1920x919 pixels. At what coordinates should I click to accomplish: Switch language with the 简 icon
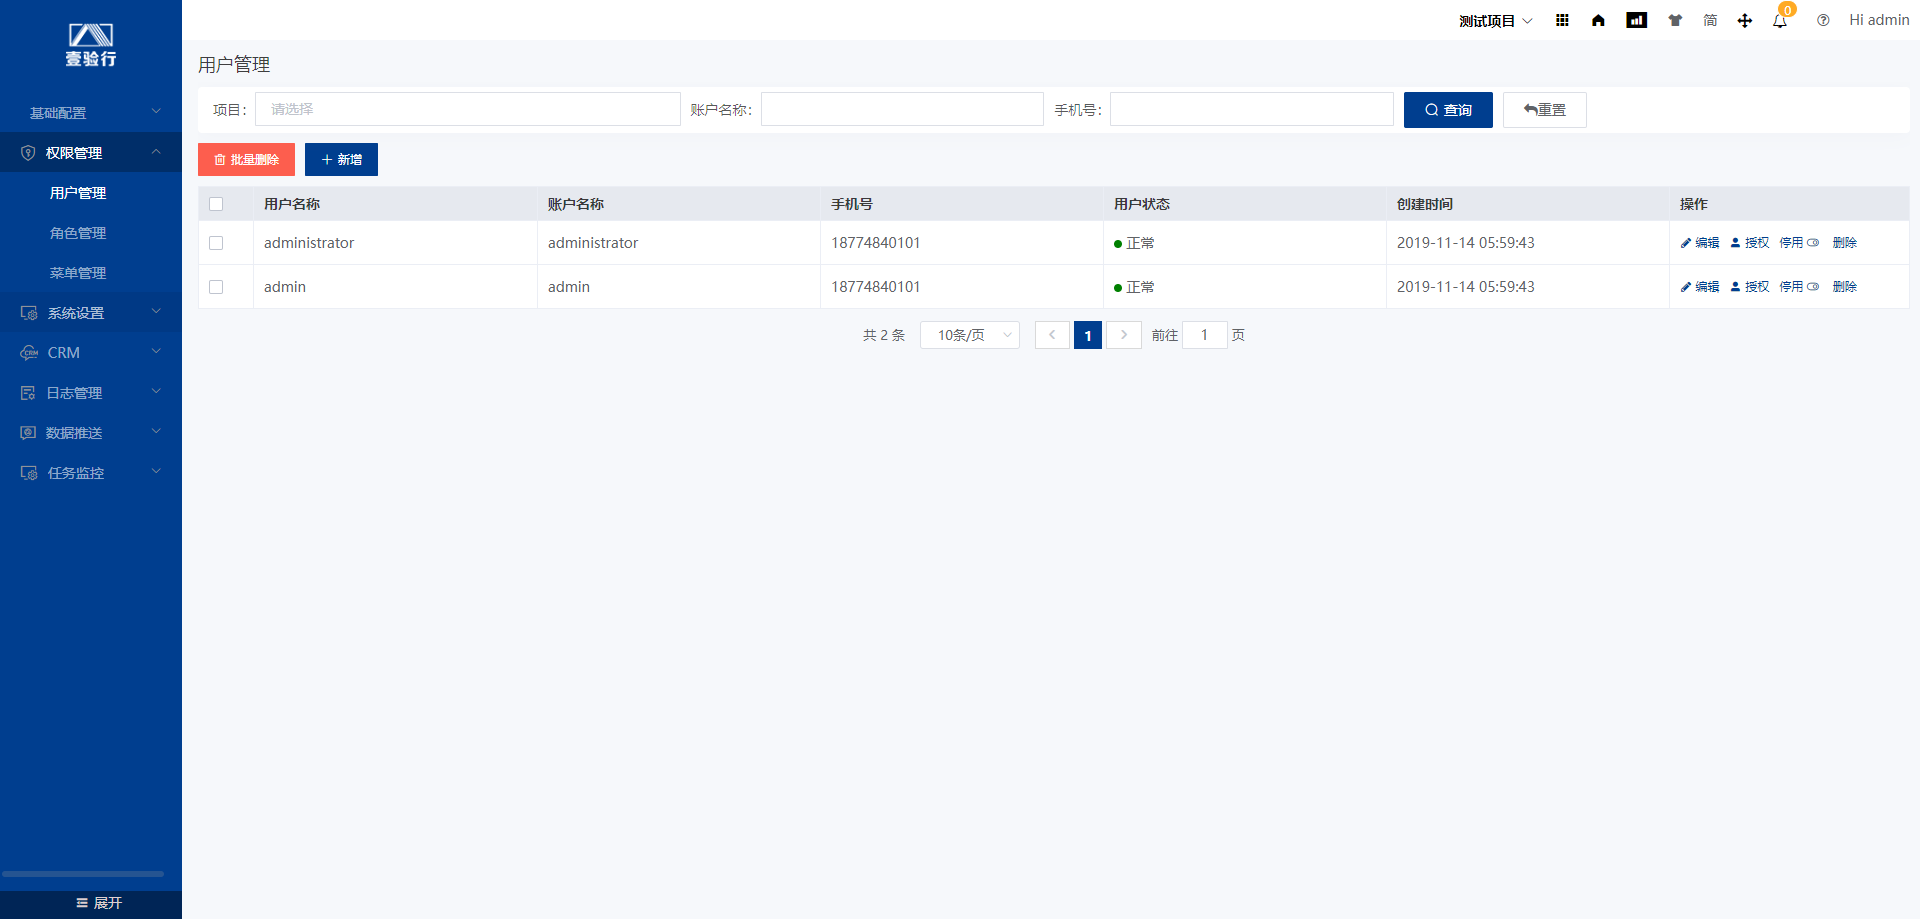1710,20
